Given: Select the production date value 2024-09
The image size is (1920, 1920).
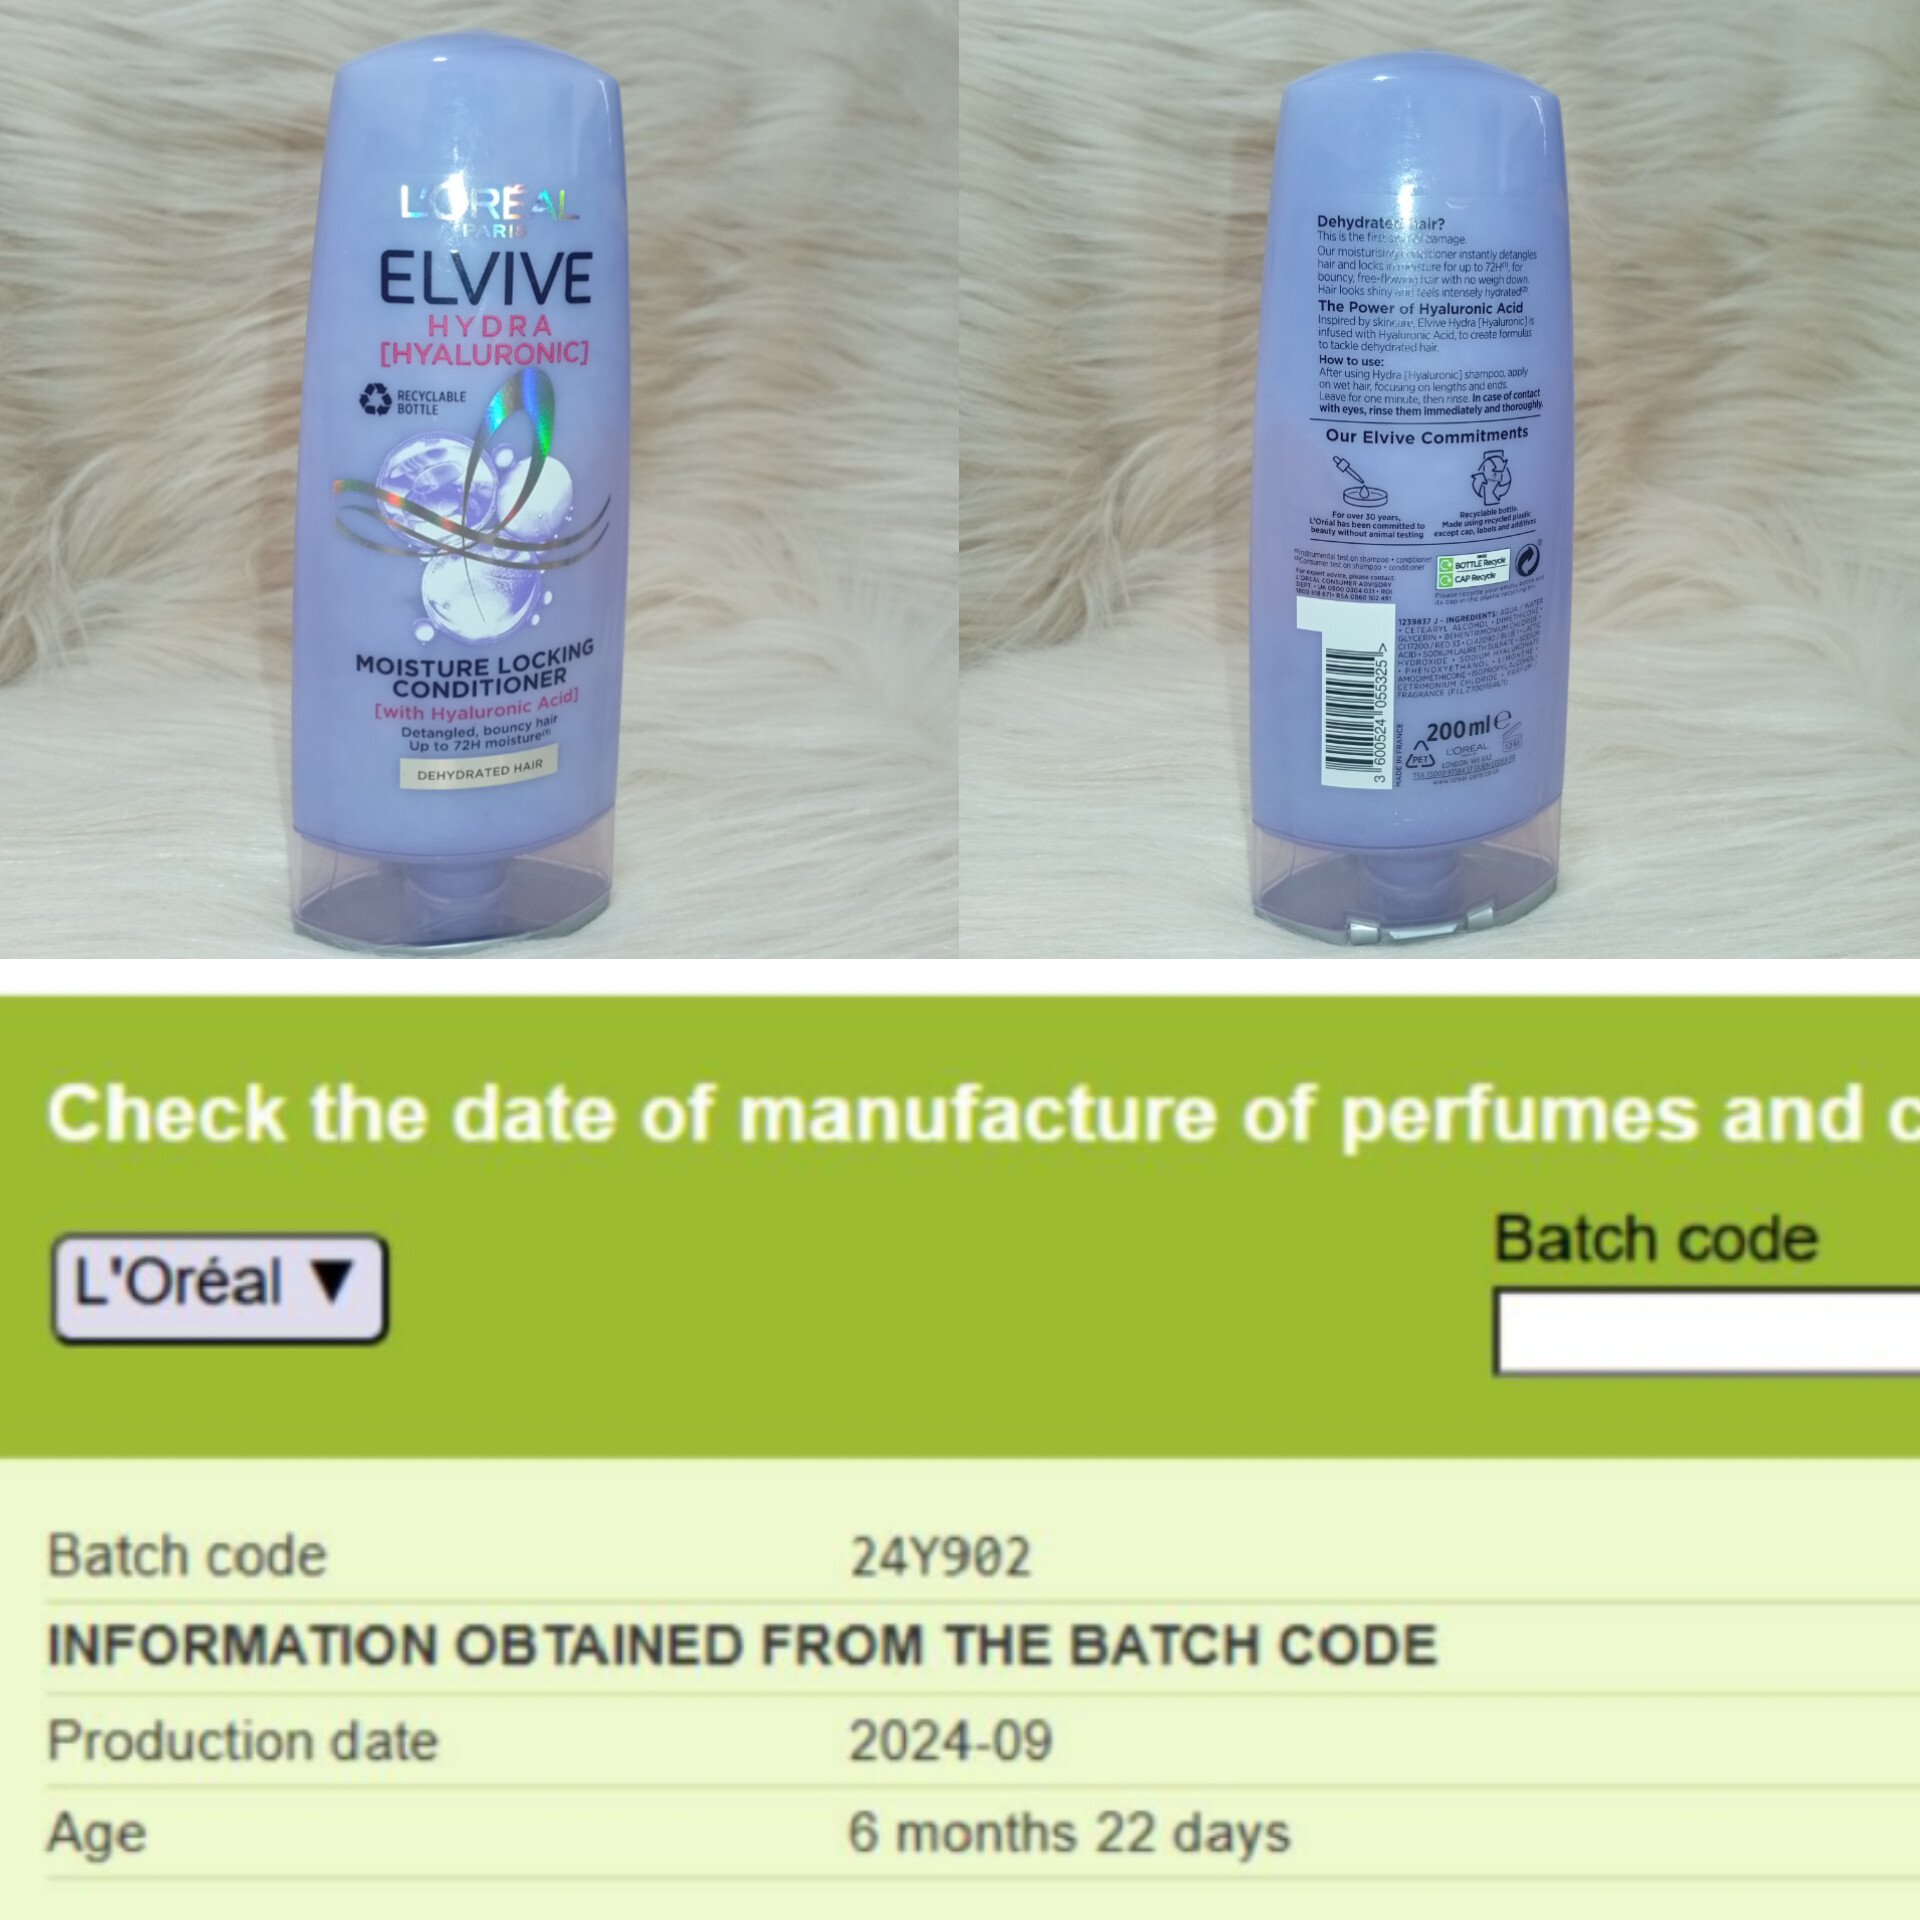Looking at the screenshot, I should click(x=950, y=1741).
